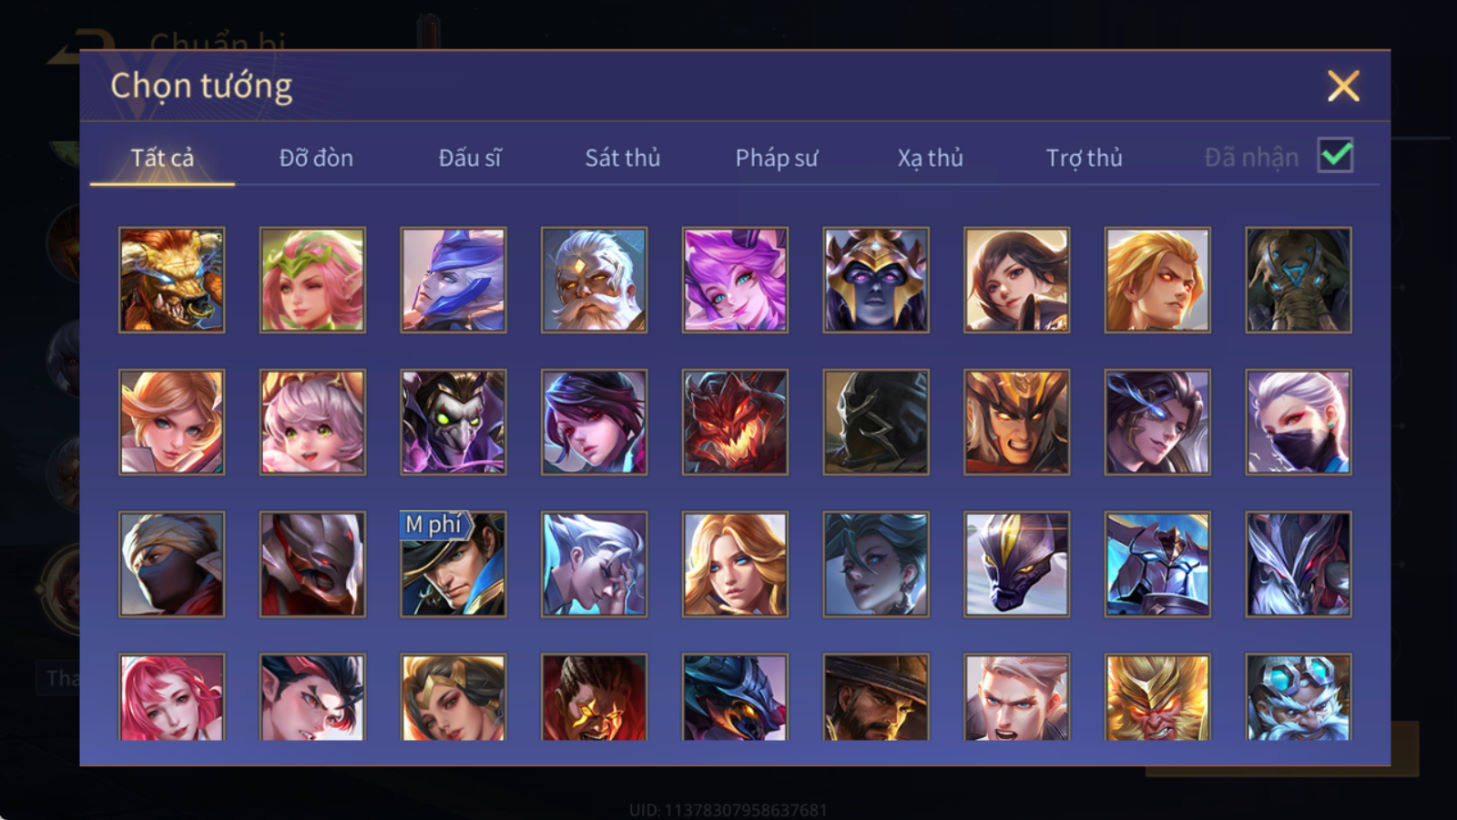Switch to the 'Đỡ đòn' tab
Image resolution: width=1457 pixels, height=820 pixels.
pyautogui.click(x=316, y=158)
